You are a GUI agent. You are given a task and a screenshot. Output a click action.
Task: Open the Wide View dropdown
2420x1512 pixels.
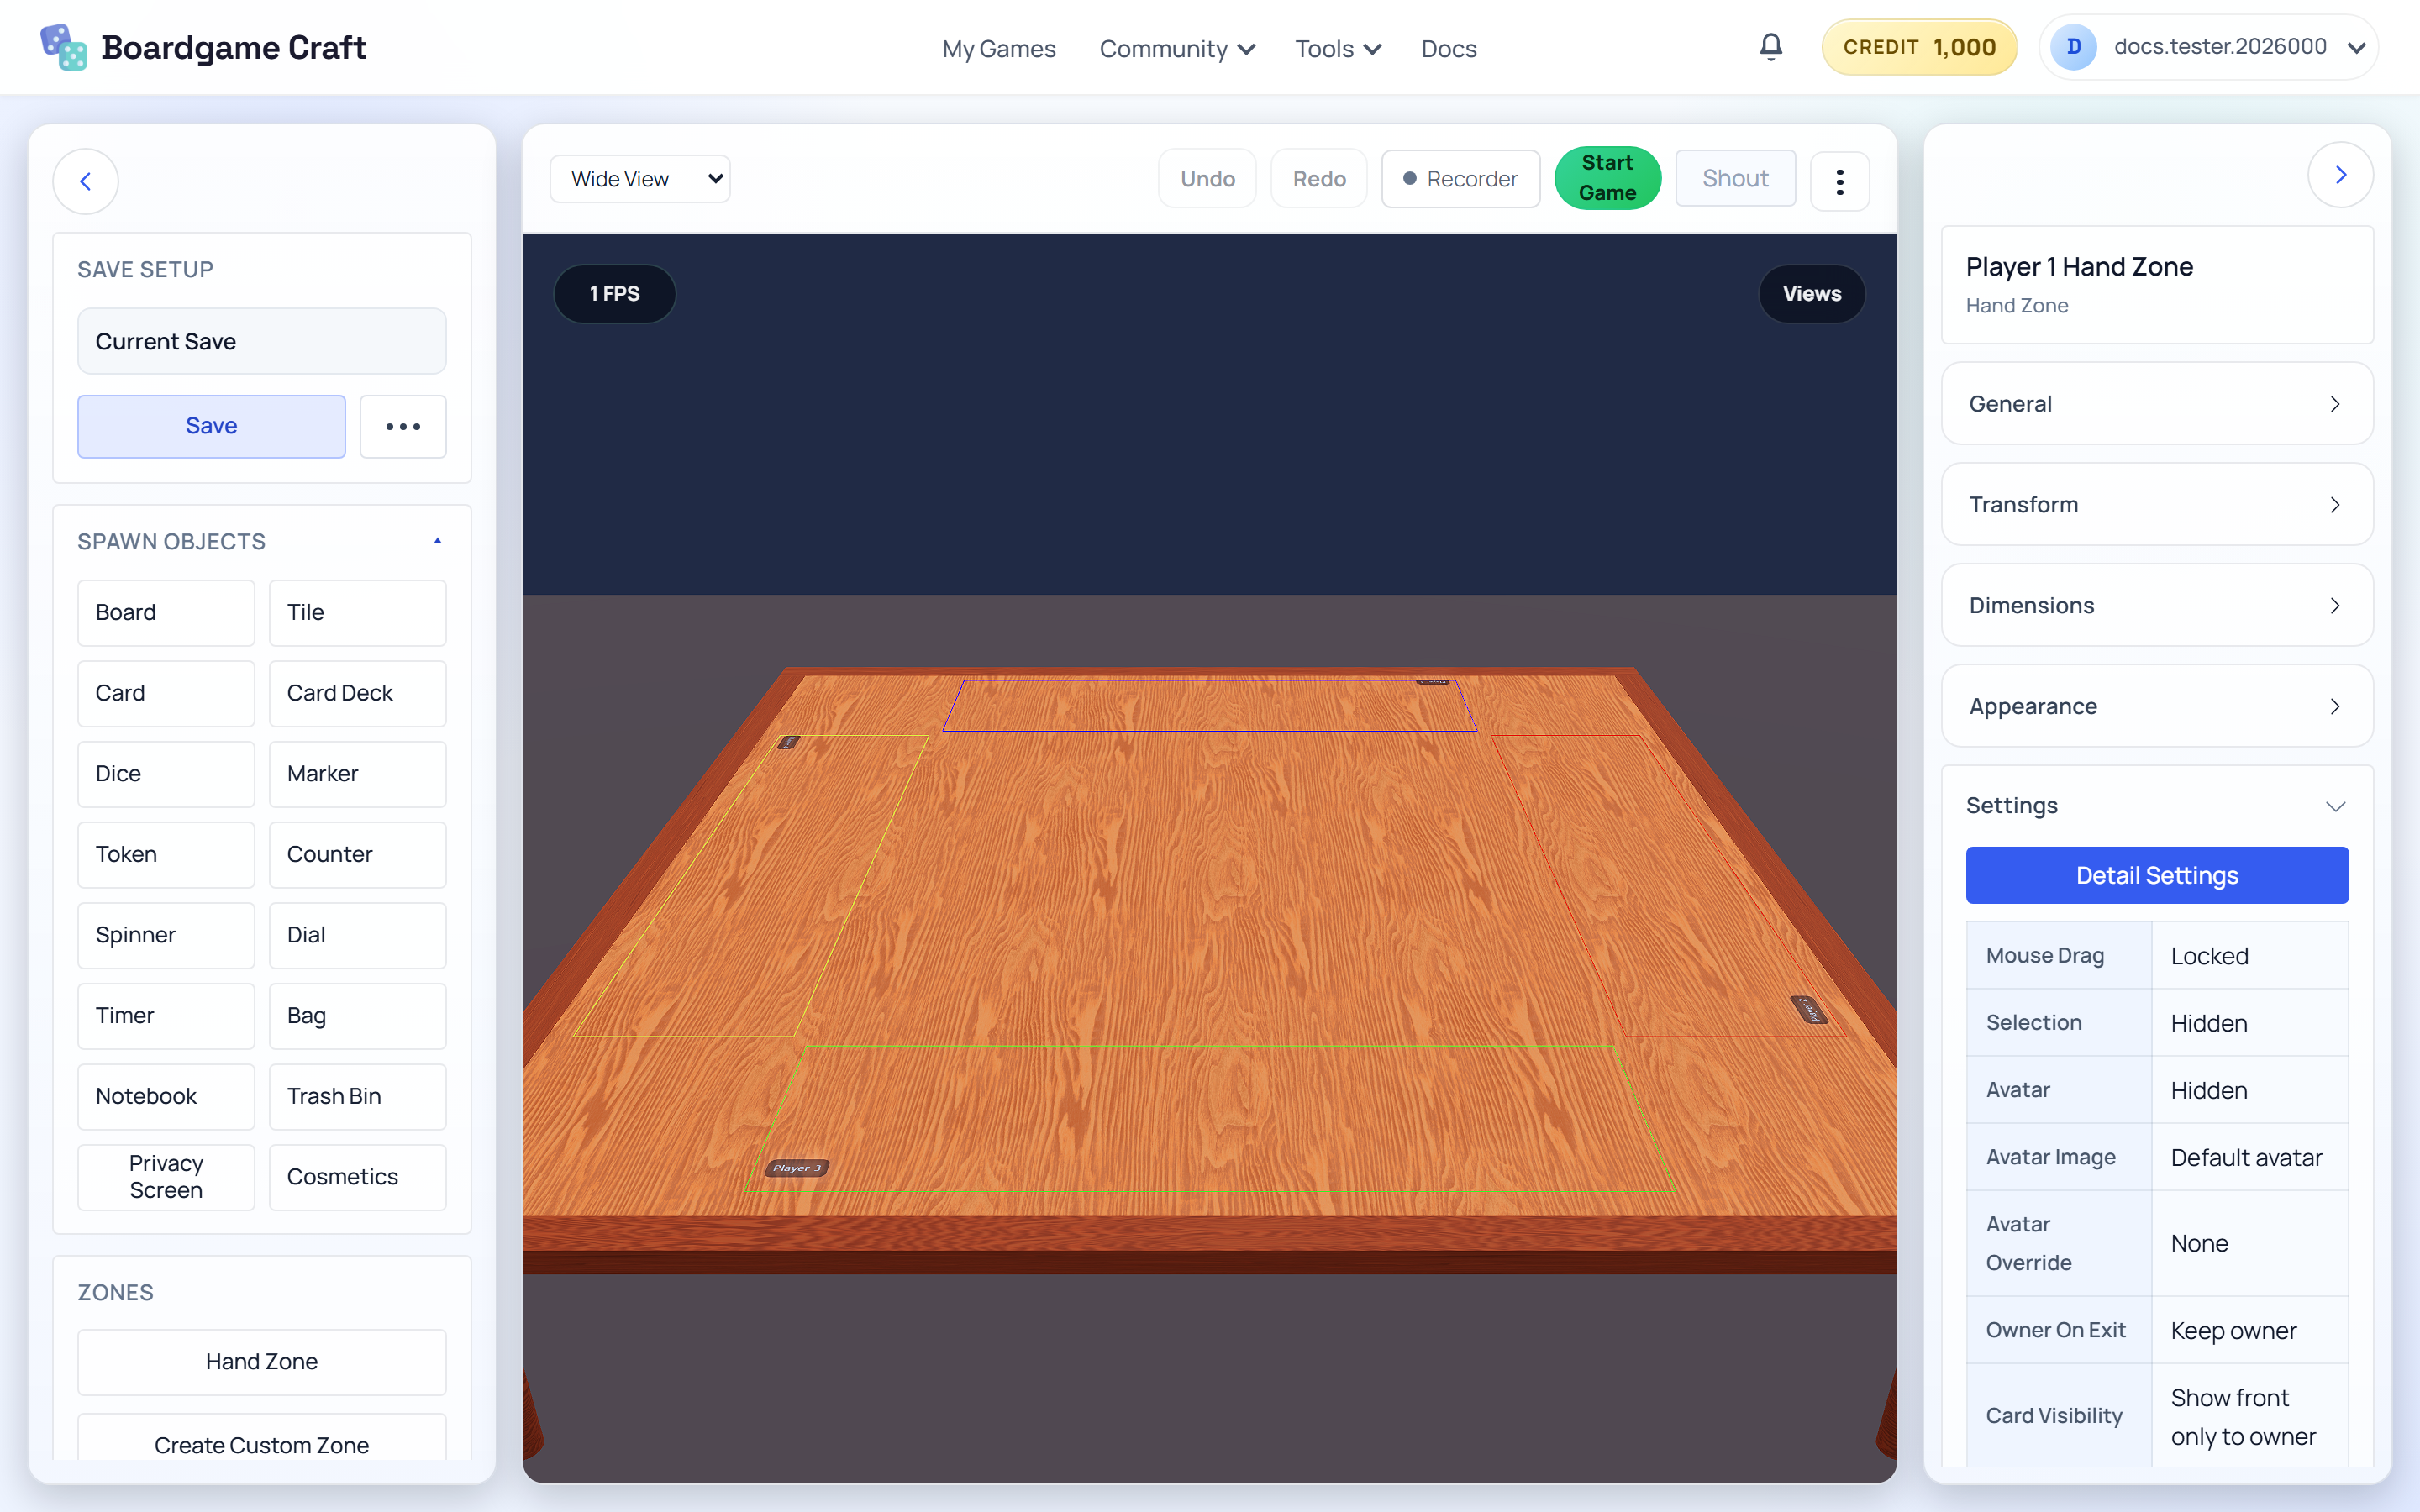pos(640,179)
